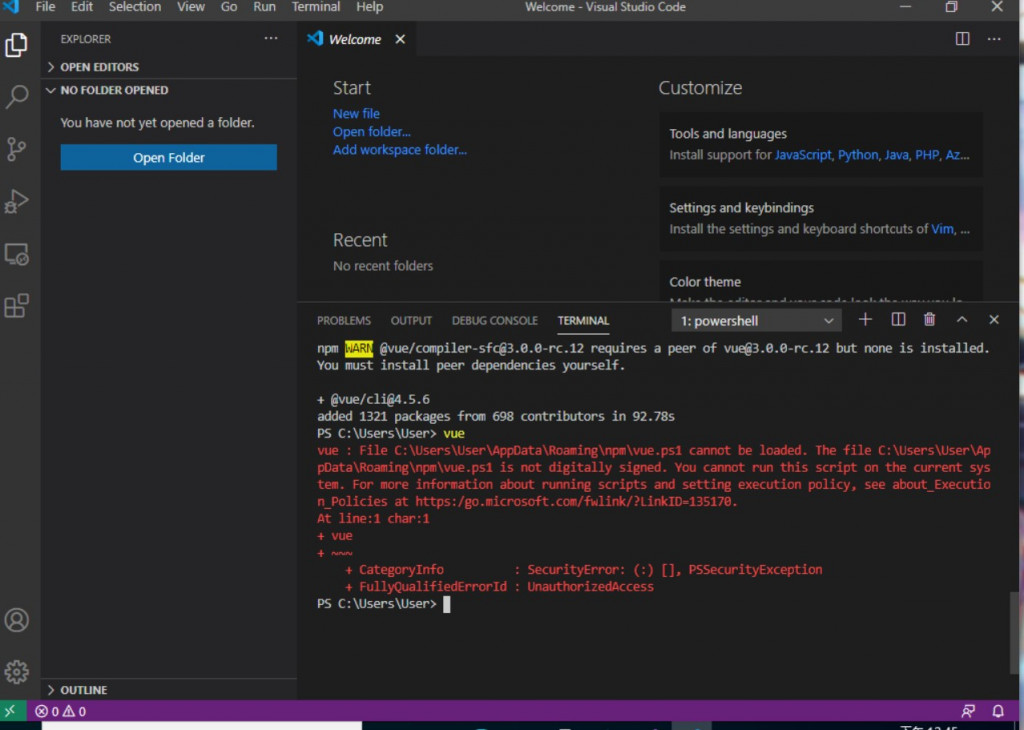Viewport: 1024px width, 730px height.
Task: Click the PHP language link
Action: 927,155
